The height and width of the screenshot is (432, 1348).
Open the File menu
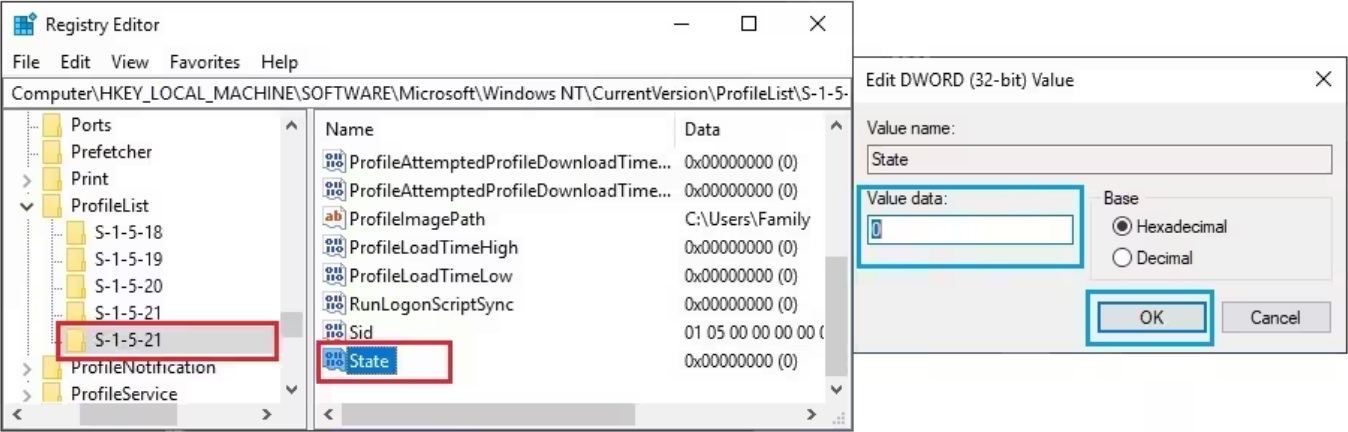click(x=26, y=62)
